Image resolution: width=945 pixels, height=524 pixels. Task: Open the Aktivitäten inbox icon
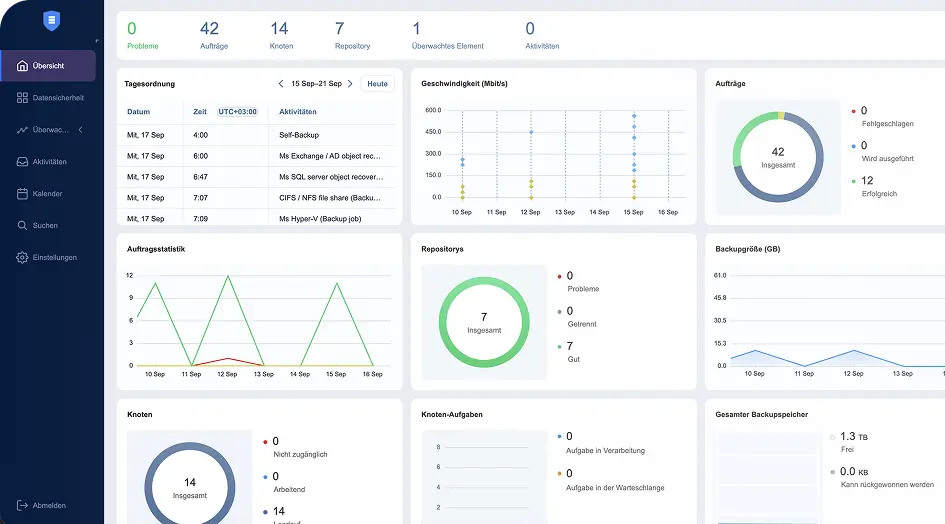pos(22,162)
